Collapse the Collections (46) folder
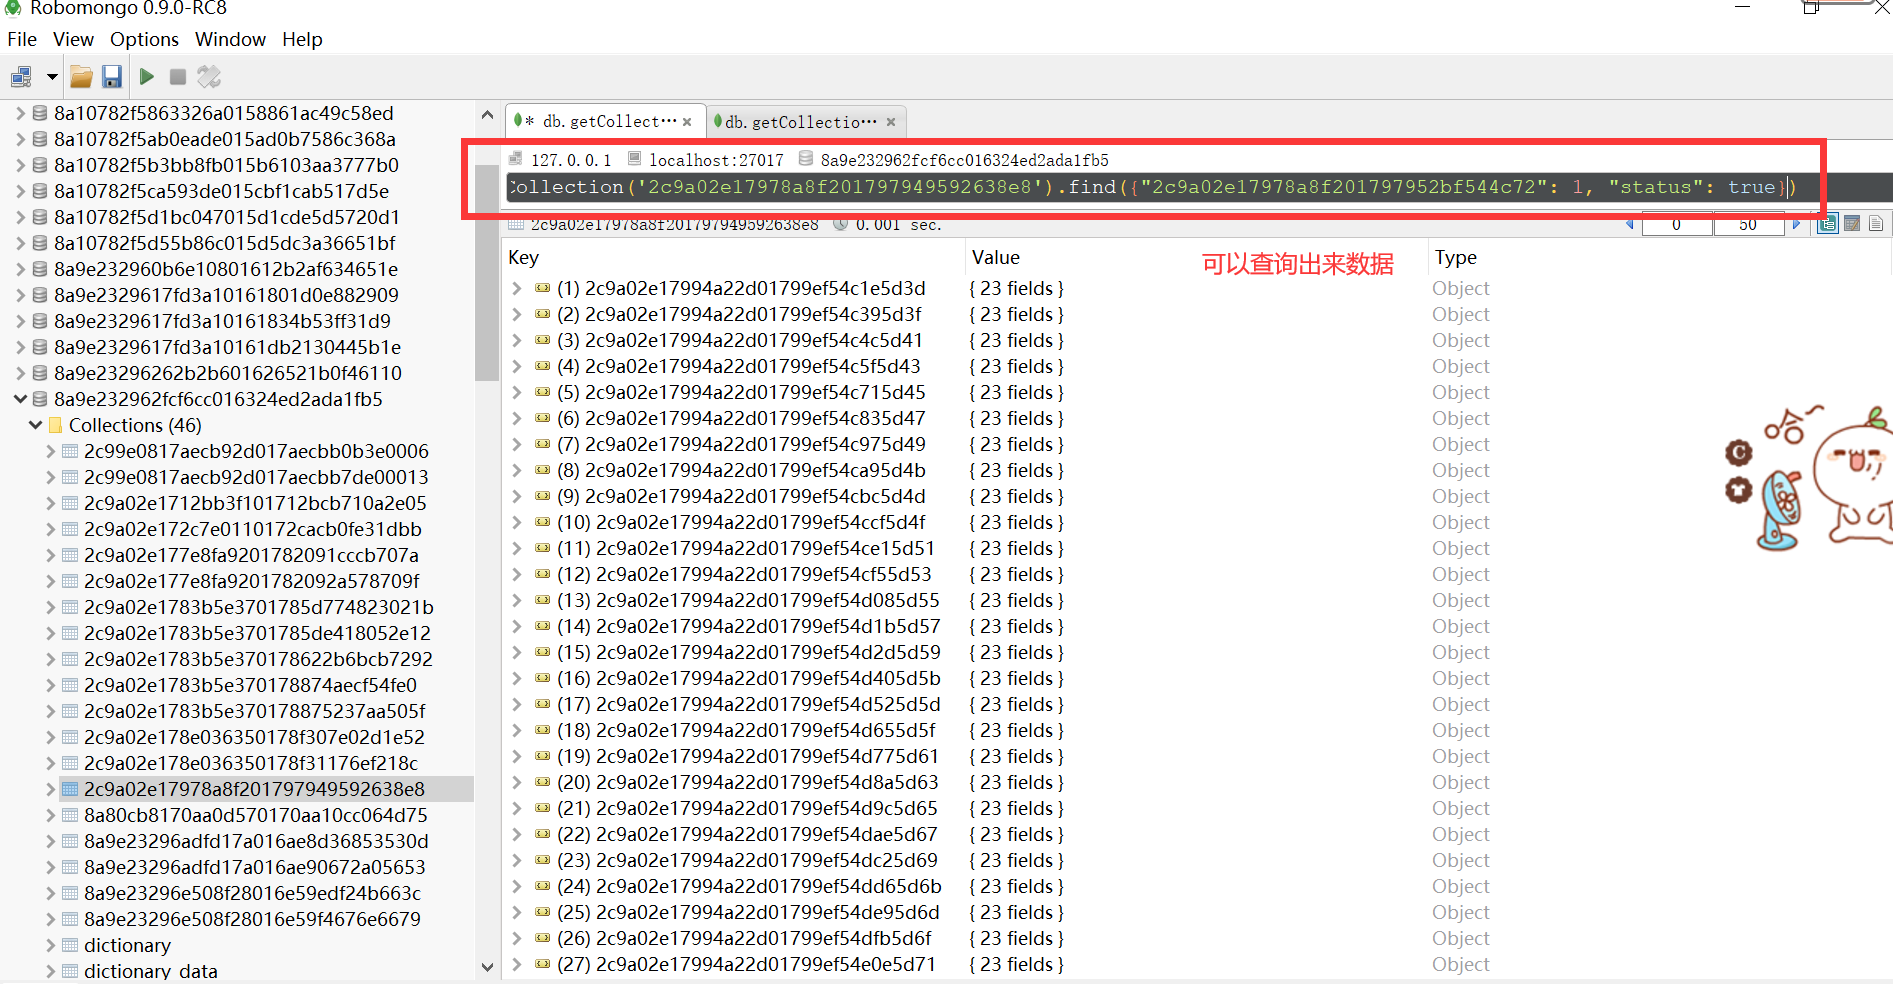This screenshot has height=984, width=1893. coord(35,425)
